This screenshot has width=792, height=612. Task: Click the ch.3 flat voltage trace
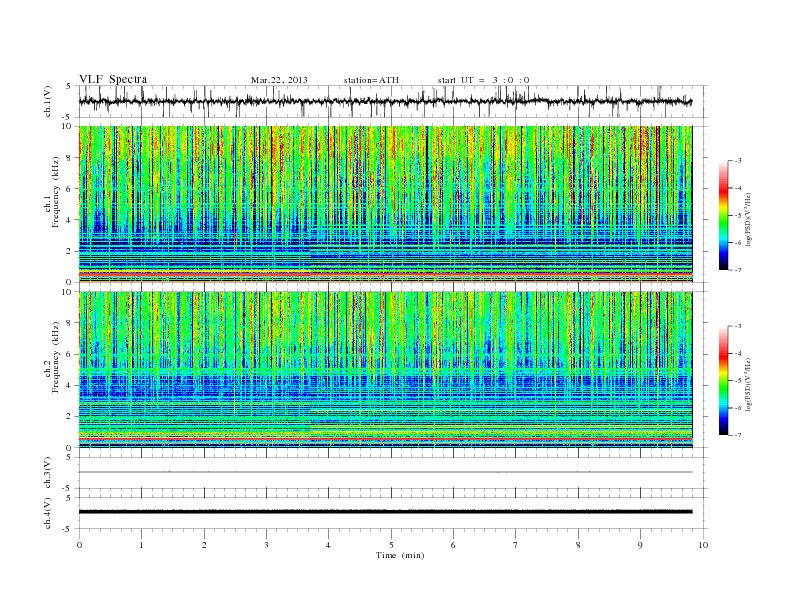click(385, 472)
